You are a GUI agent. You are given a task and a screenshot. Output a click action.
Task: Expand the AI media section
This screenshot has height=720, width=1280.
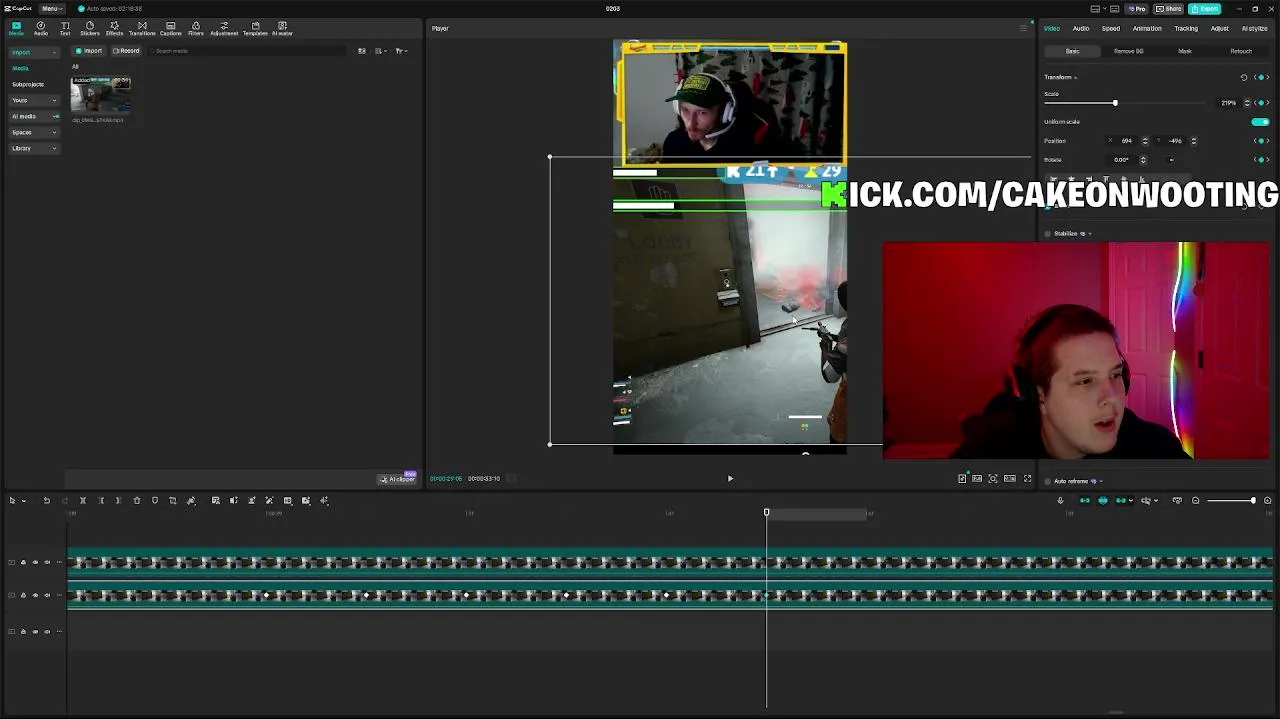pos(33,116)
